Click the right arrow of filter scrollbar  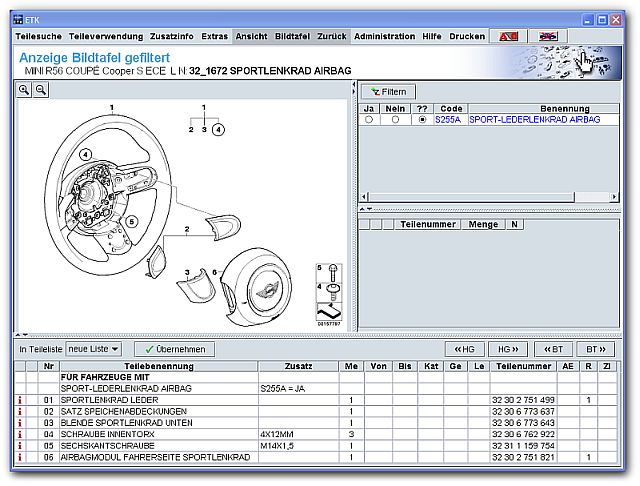coord(614,197)
